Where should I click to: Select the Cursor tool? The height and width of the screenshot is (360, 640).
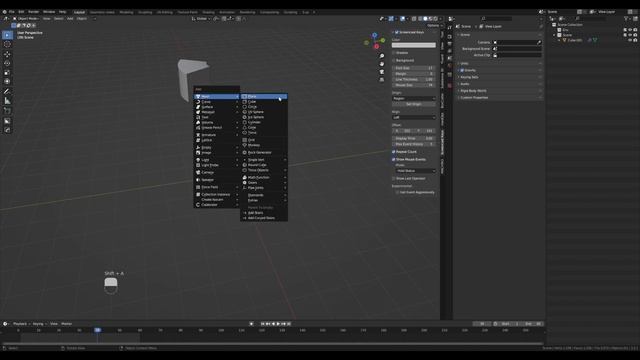(x=7, y=44)
